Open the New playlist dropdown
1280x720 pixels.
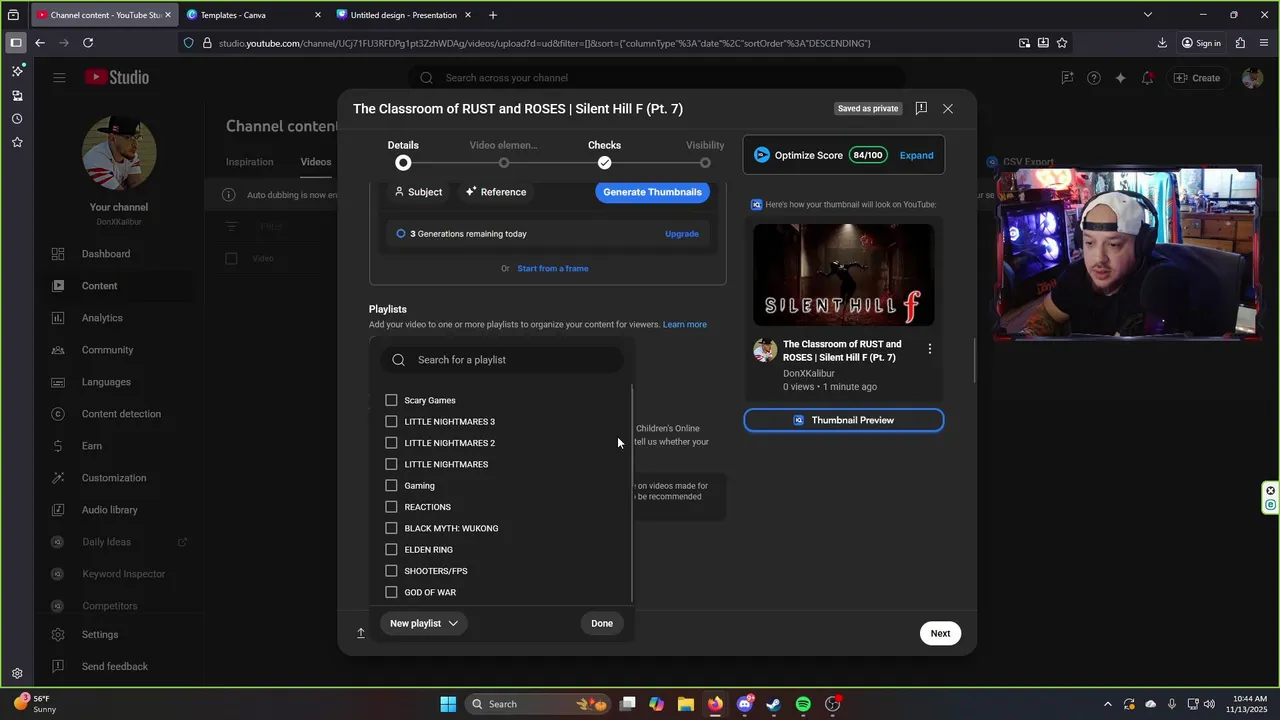pyautogui.click(x=424, y=623)
